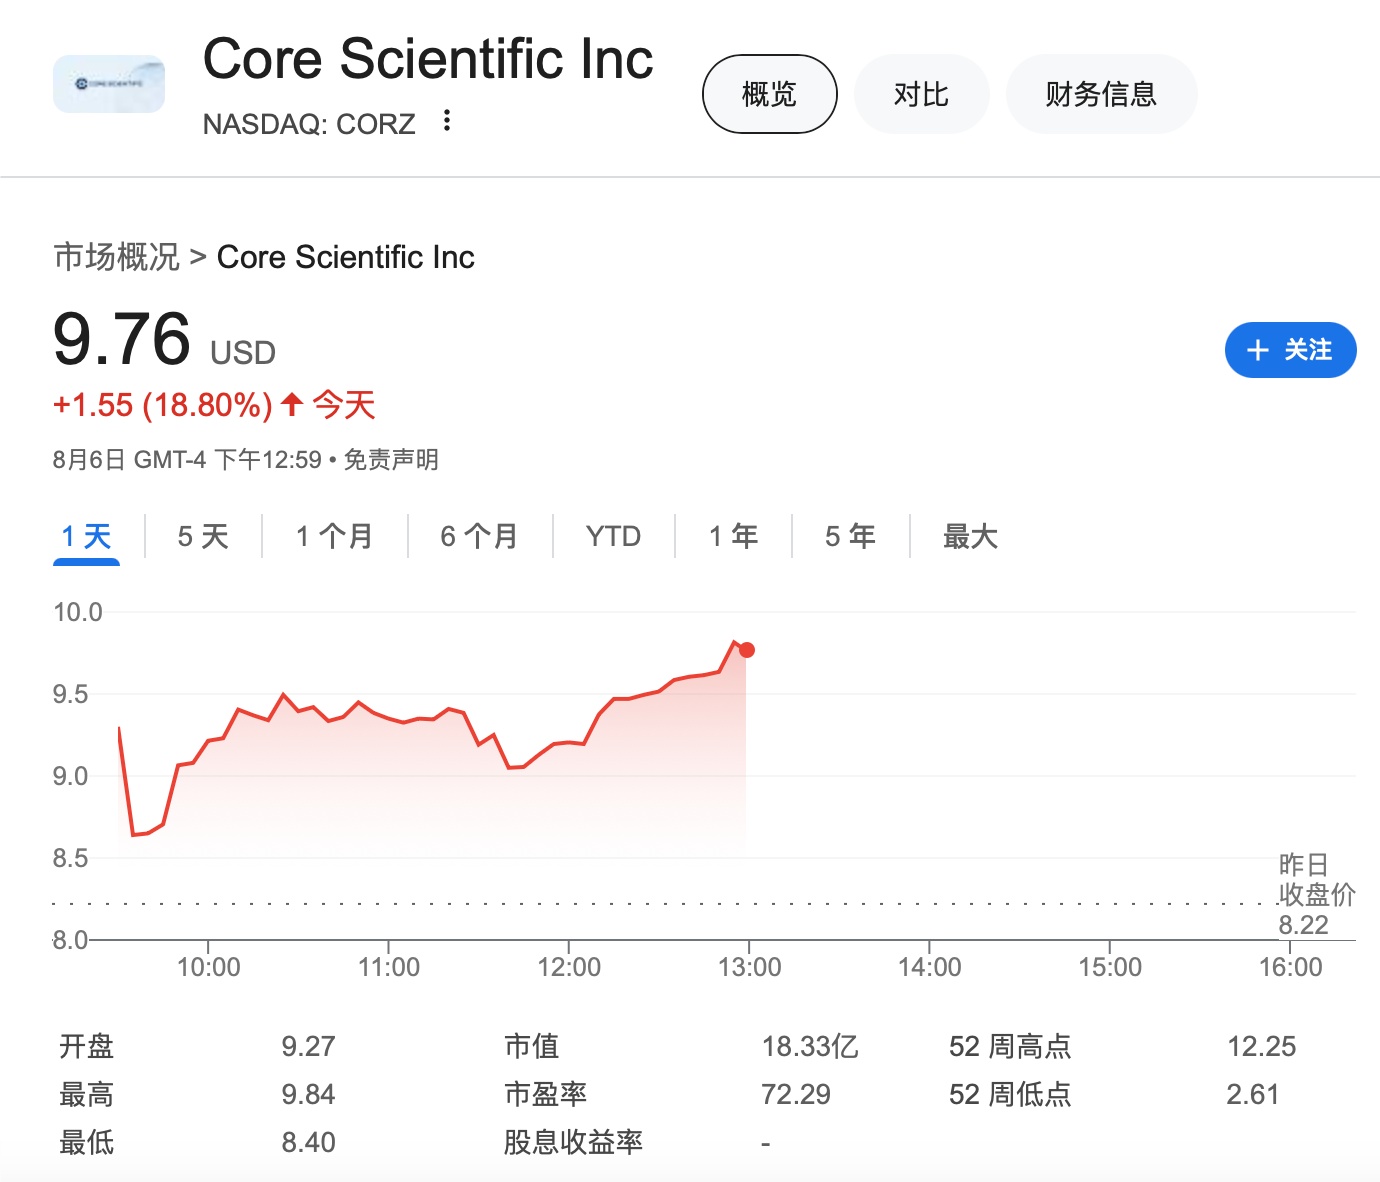Switch to the 对比 compare tab
The image size is (1380, 1182).
pyautogui.click(x=921, y=94)
